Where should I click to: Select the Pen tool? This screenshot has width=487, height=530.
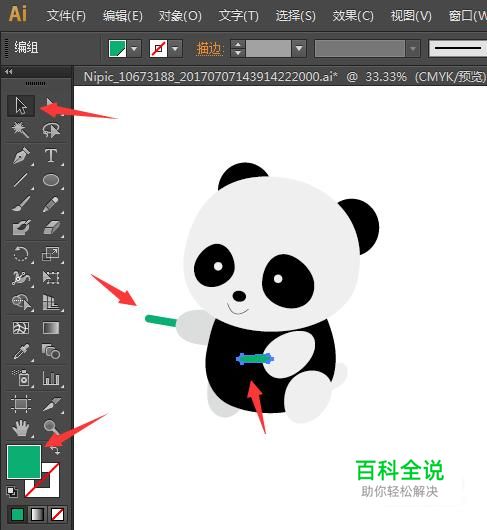click(21, 156)
